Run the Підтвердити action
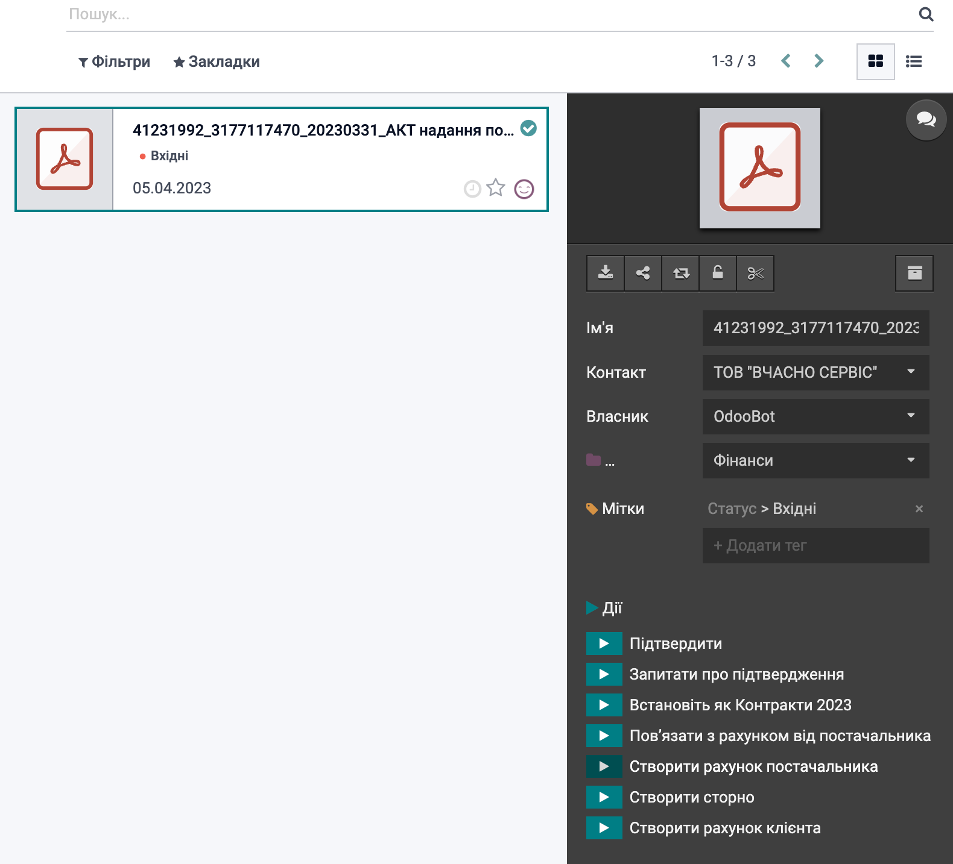 click(605, 644)
